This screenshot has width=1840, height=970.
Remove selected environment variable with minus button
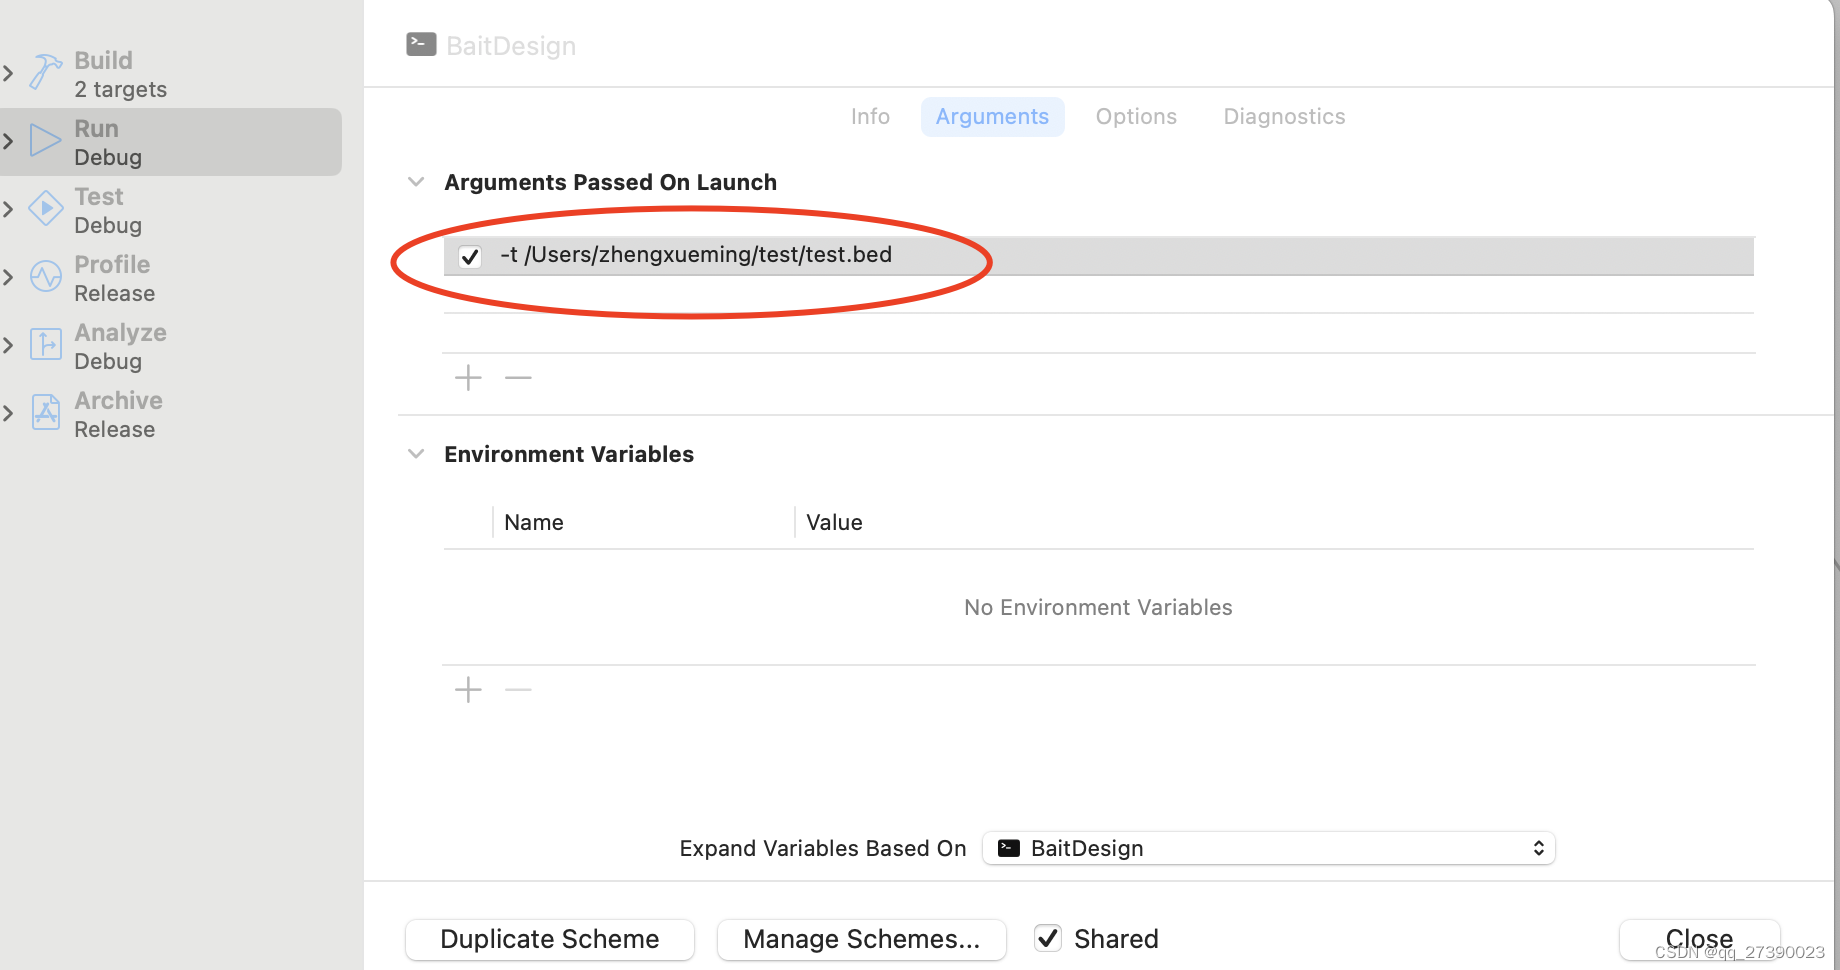[x=517, y=689]
